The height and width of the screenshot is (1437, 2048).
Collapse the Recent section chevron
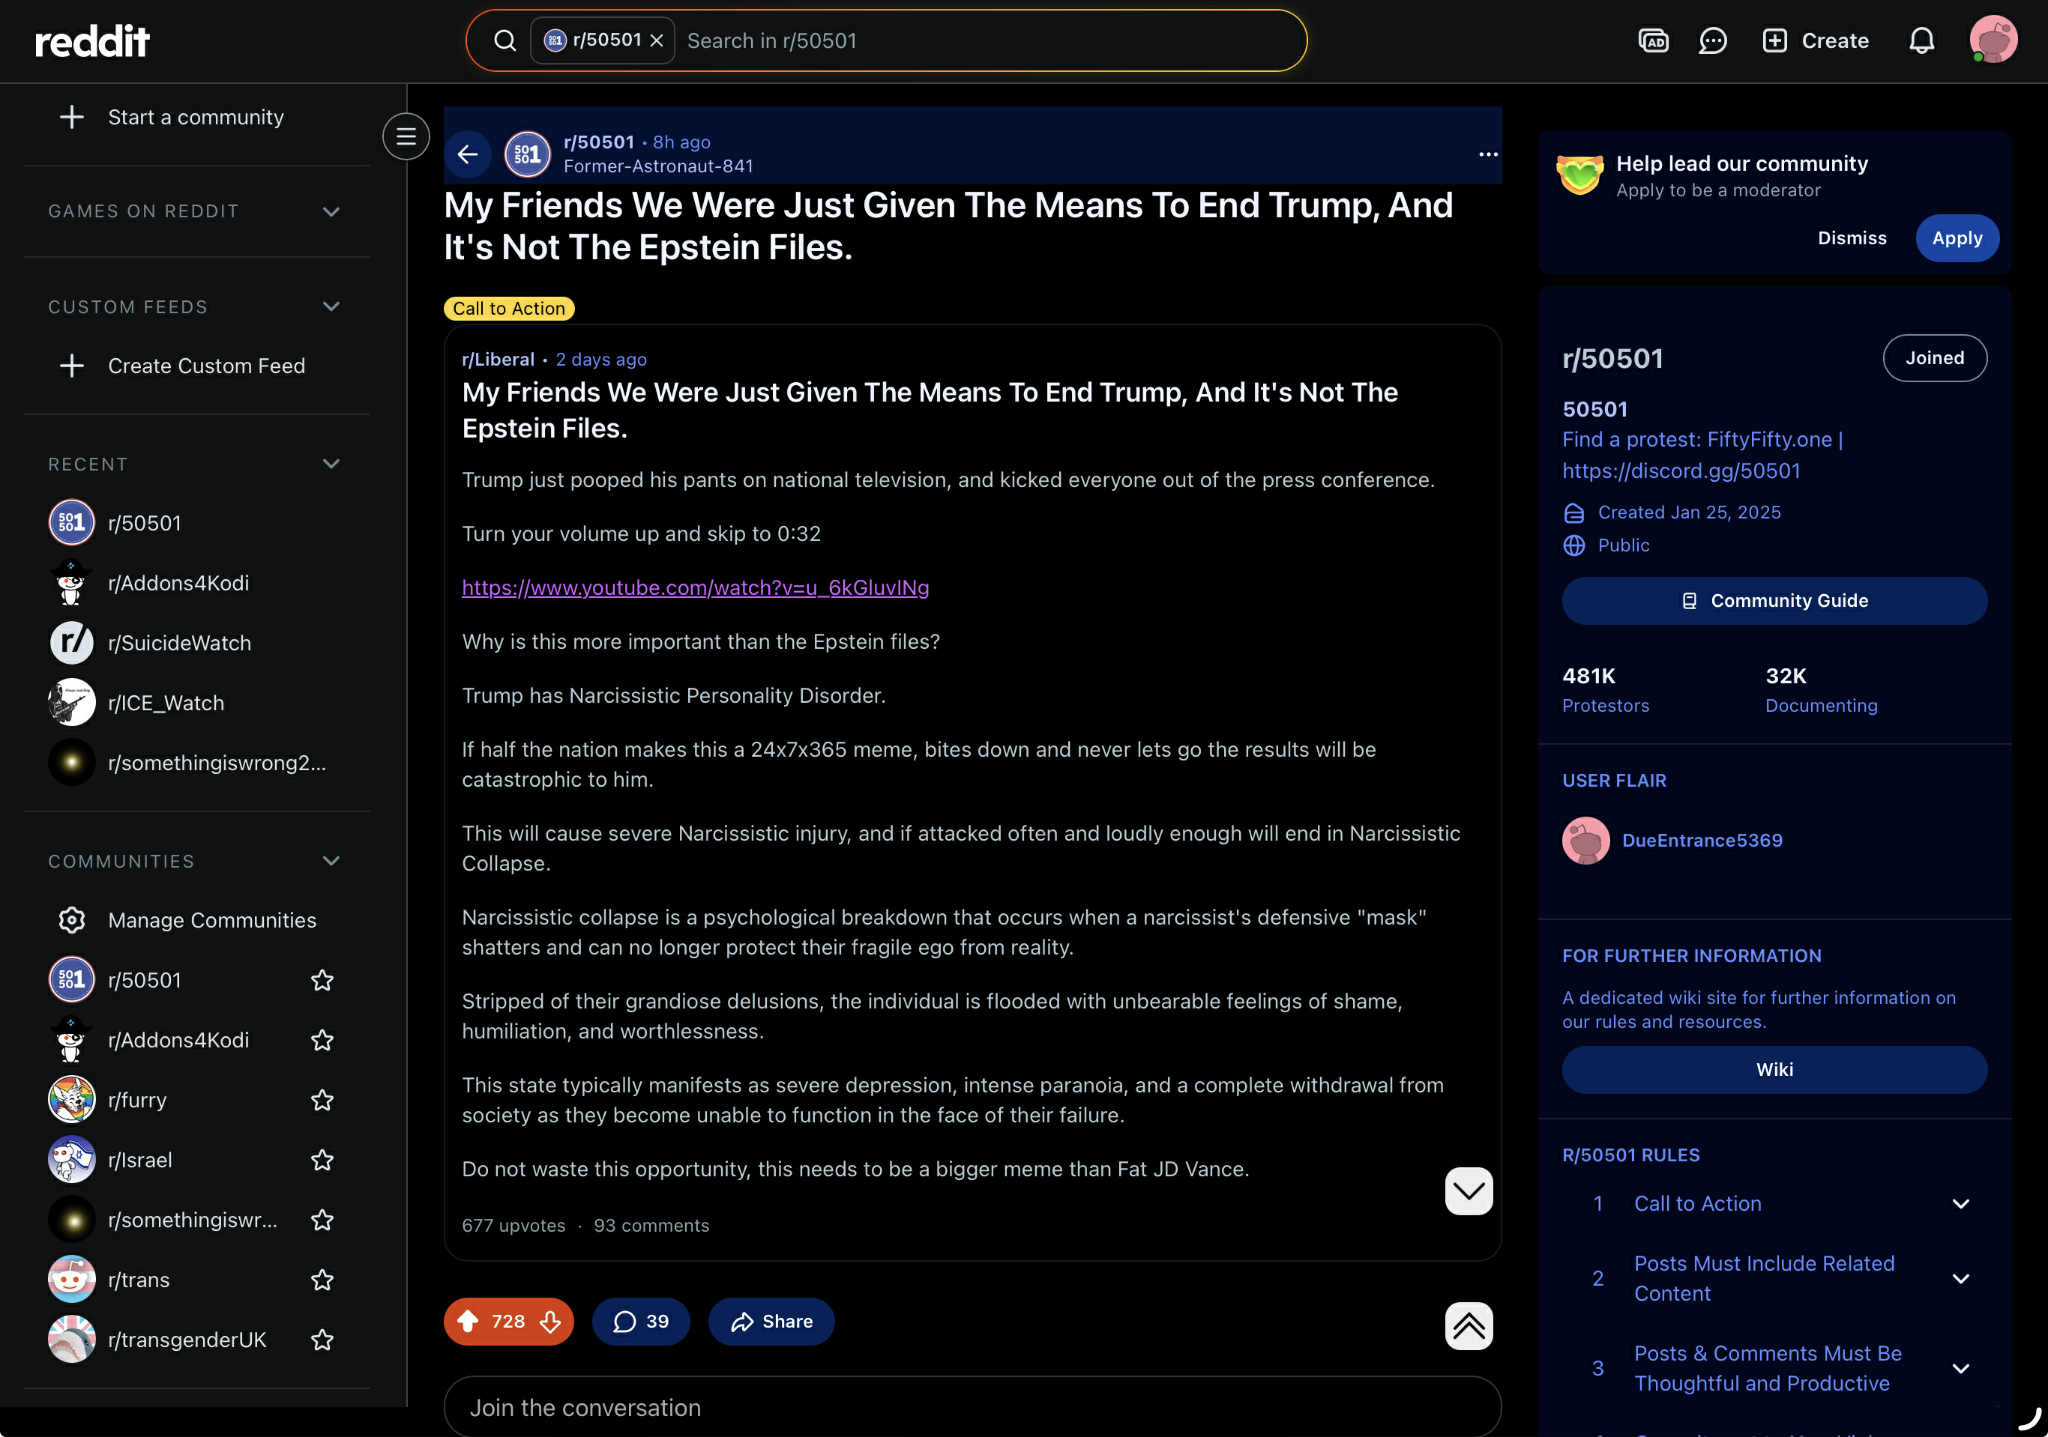331,464
